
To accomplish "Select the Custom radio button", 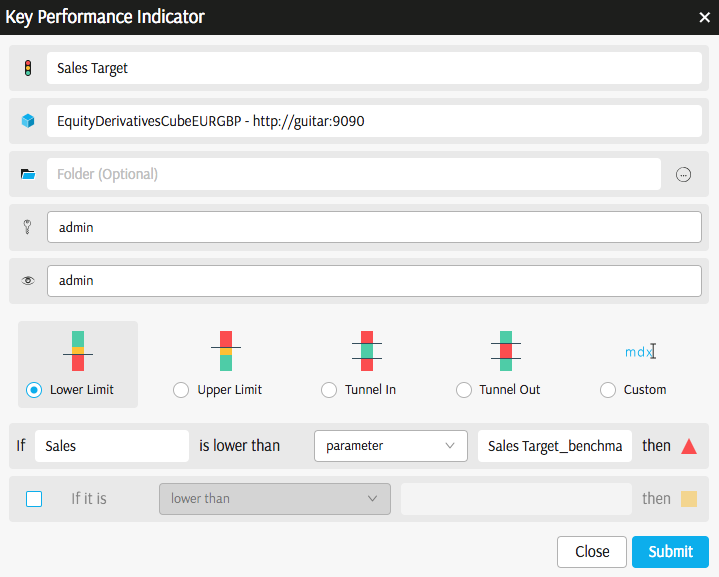I will [608, 390].
